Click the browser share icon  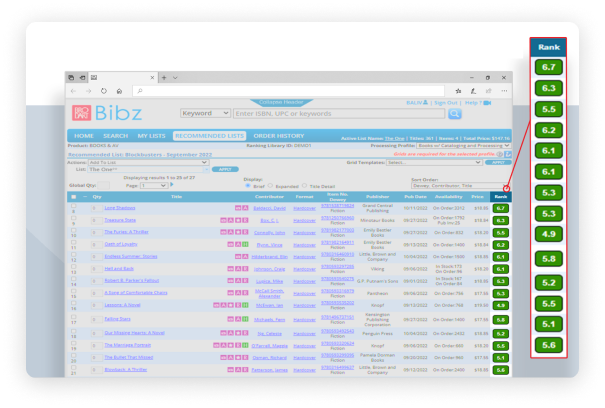[x=488, y=91]
